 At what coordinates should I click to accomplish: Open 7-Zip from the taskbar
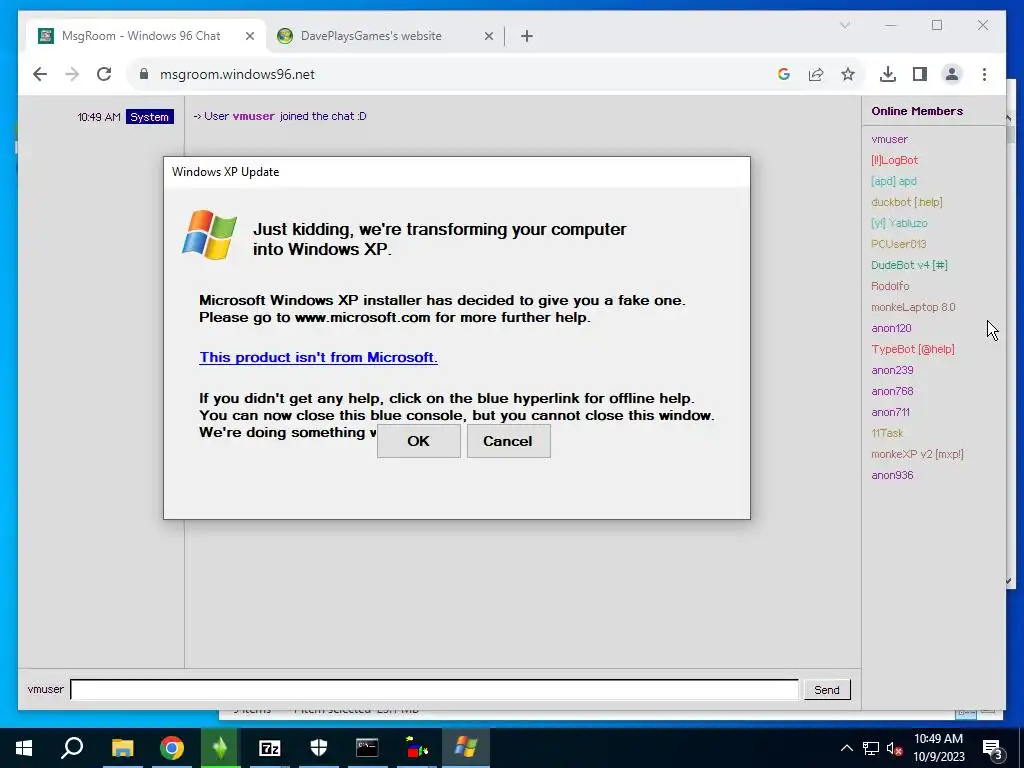(269, 748)
